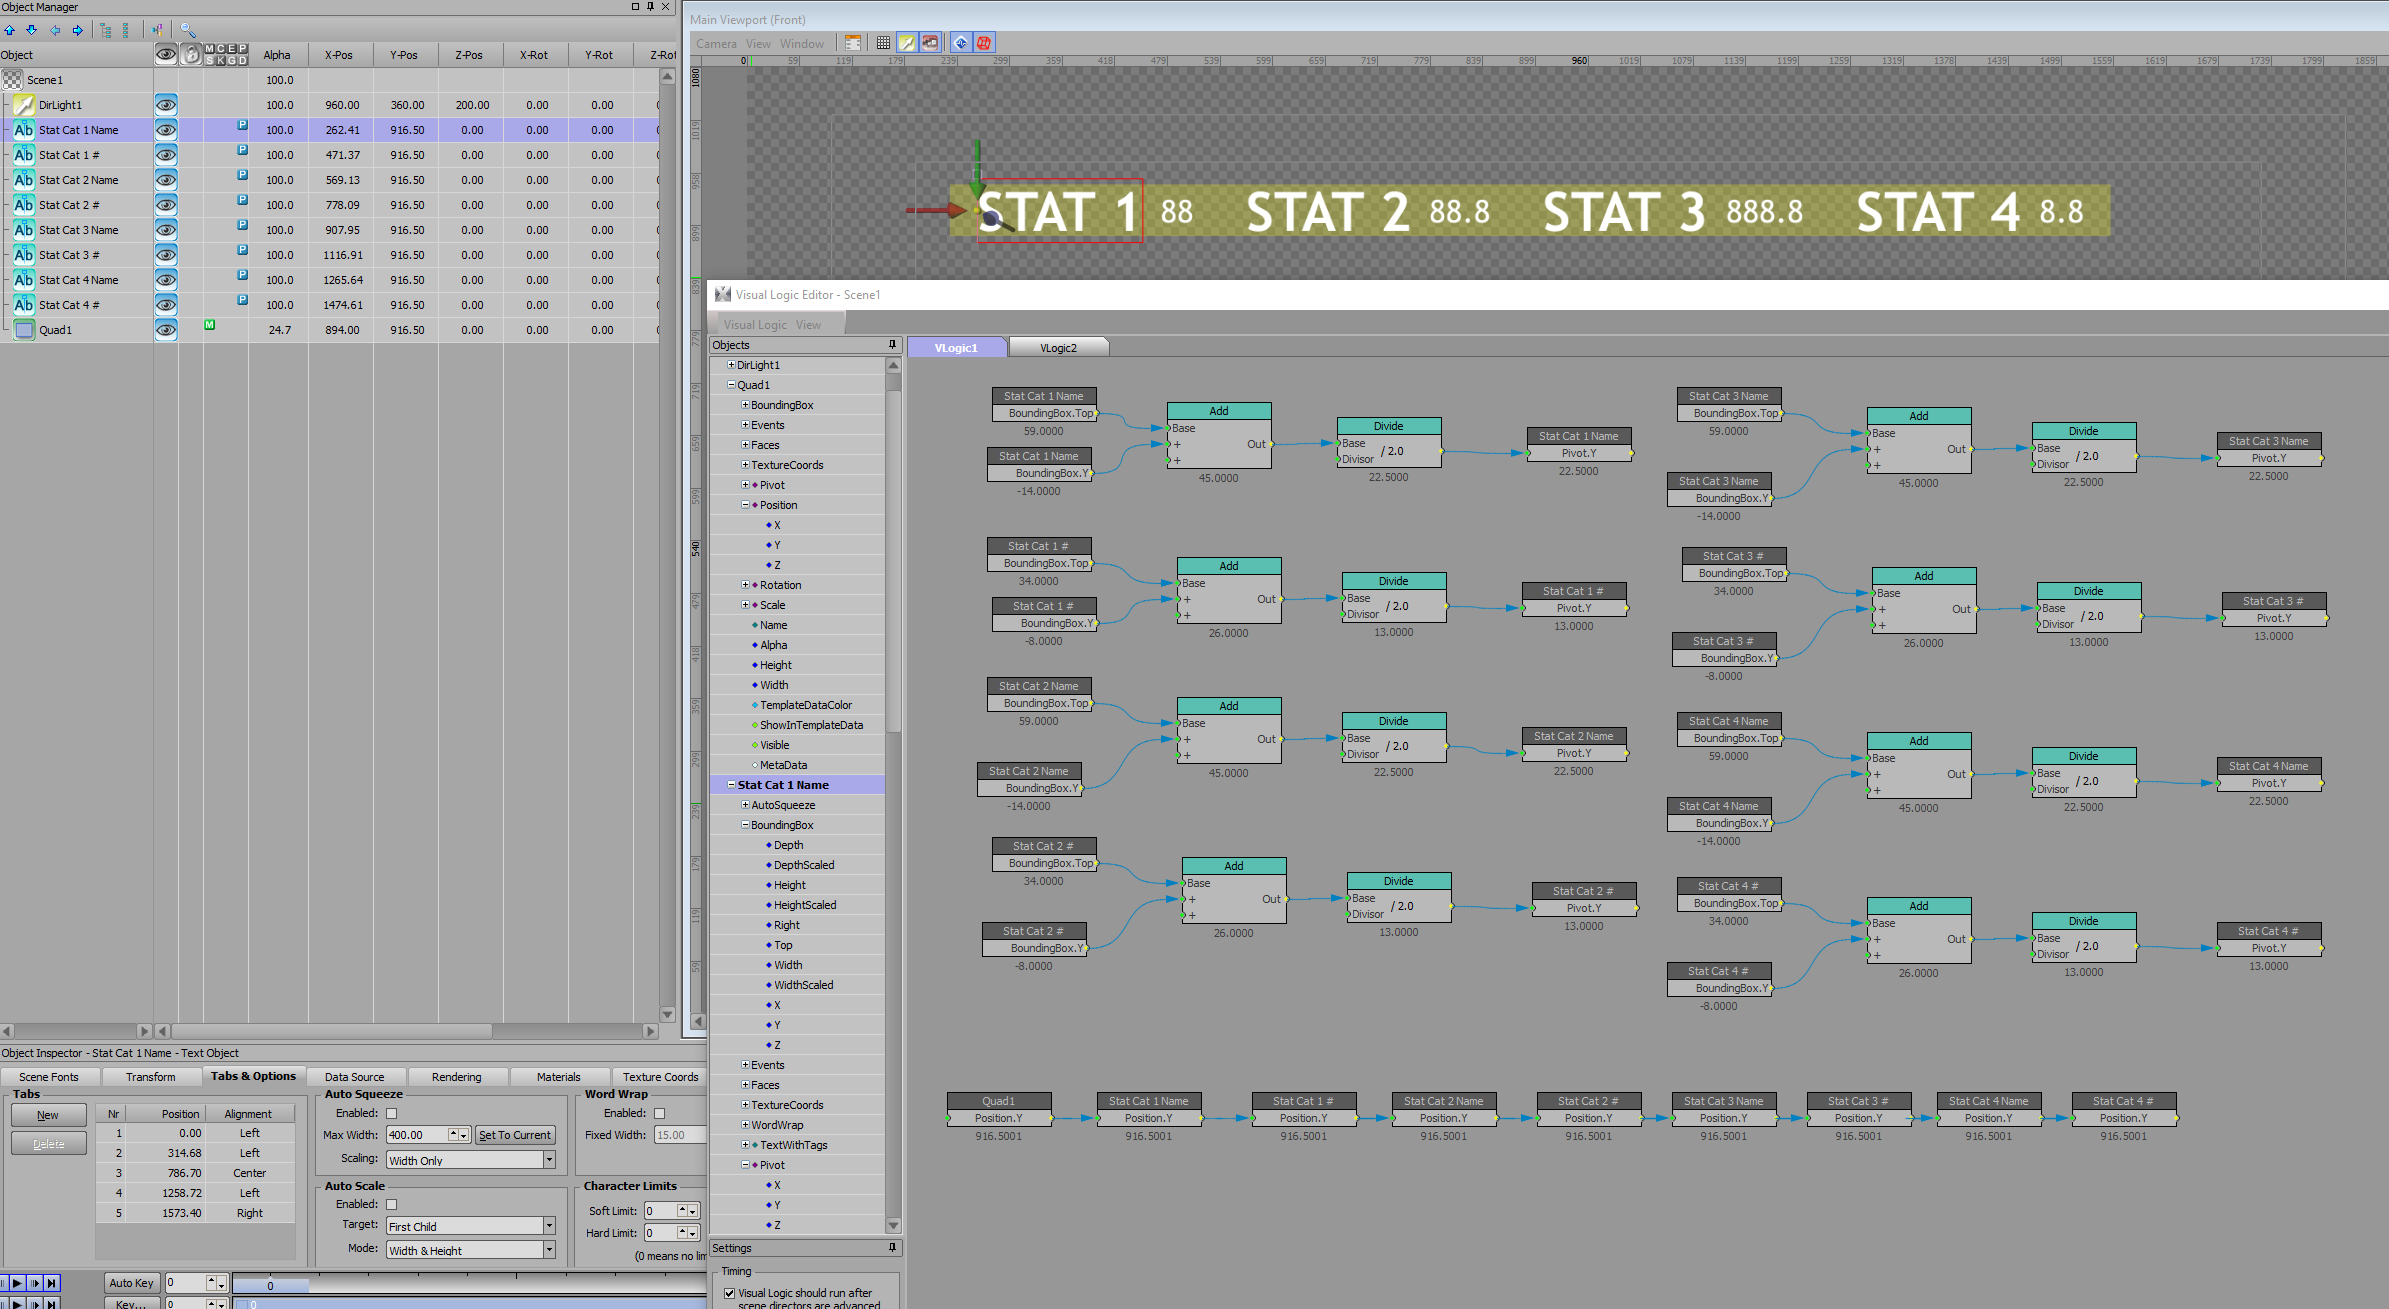2389x1309 pixels.
Task: Click the Max Width input field
Action: [416, 1135]
